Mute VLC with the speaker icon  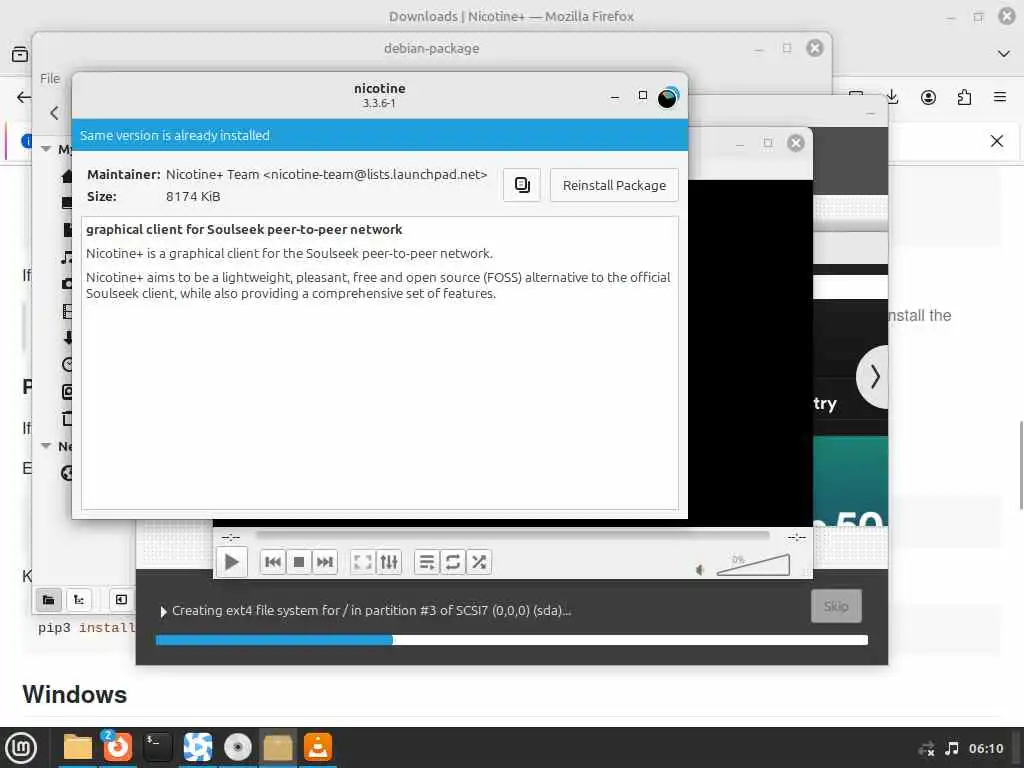(x=699, y=569)
